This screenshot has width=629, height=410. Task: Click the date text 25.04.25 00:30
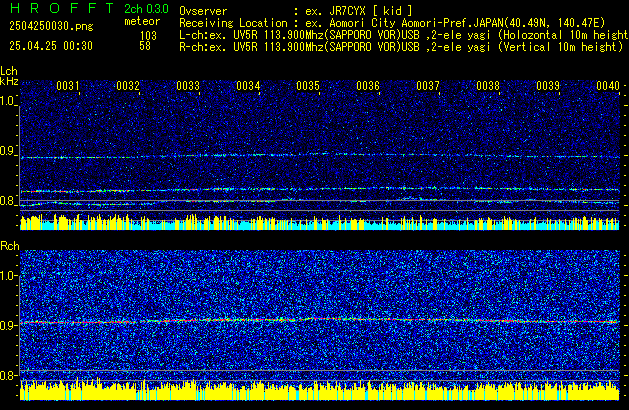(x=51, y=46)
